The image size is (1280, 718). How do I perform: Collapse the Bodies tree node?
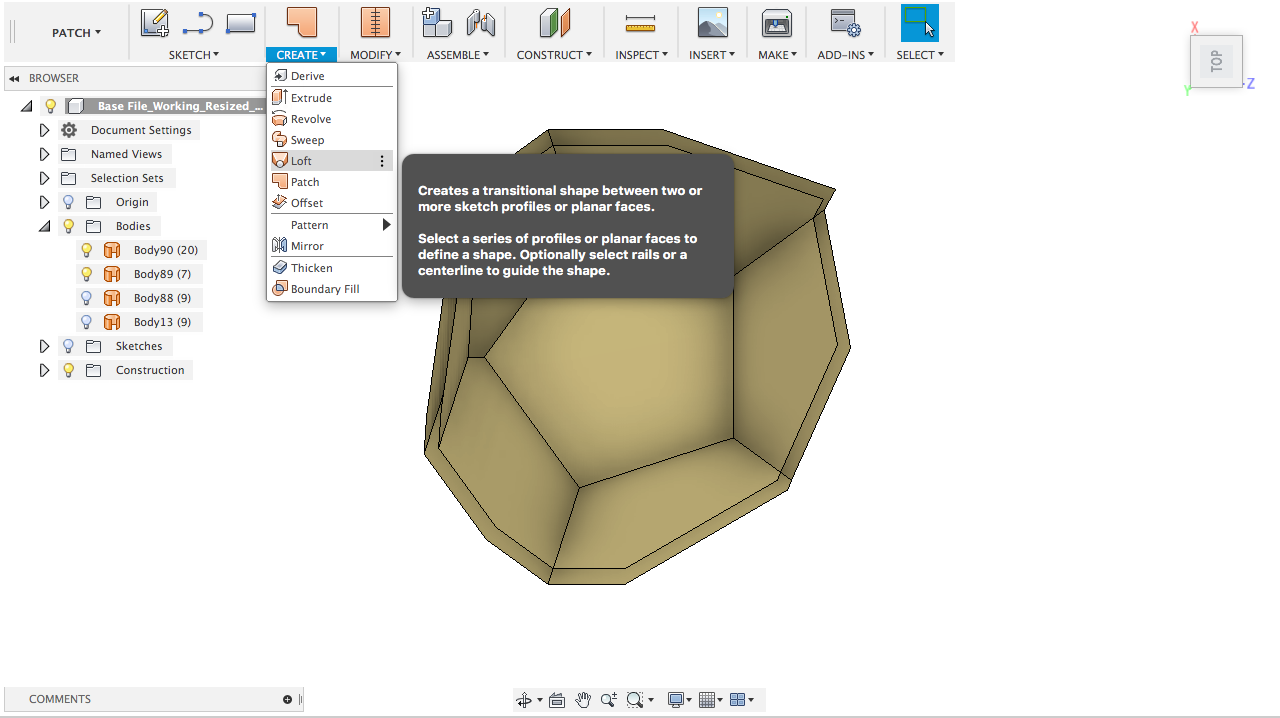point(44,226)
